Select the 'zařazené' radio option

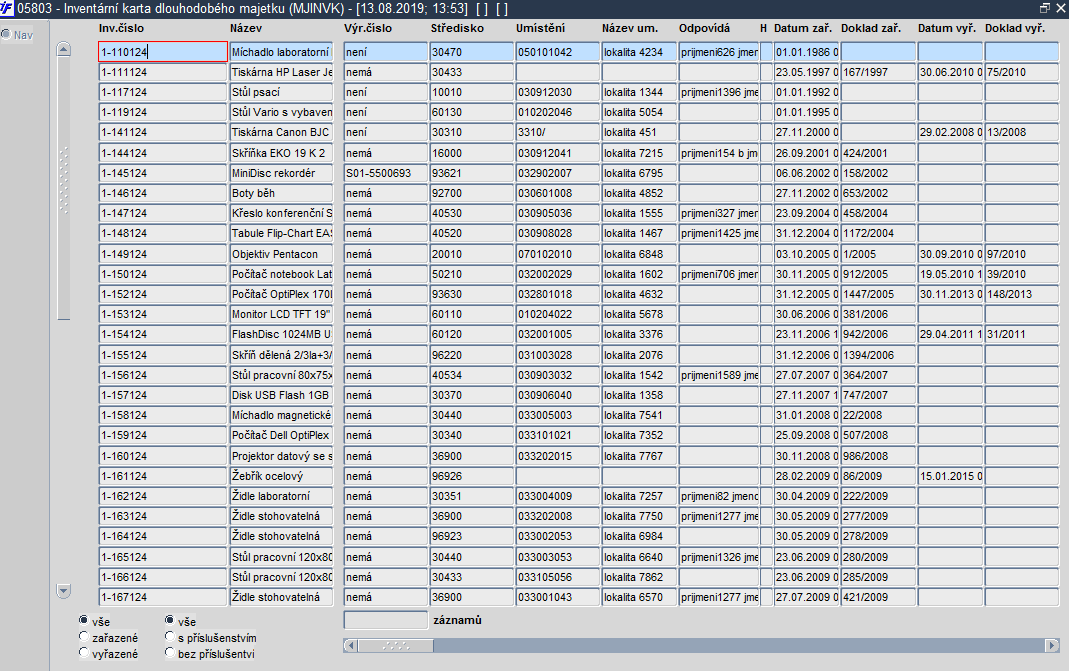click(84, 637)
